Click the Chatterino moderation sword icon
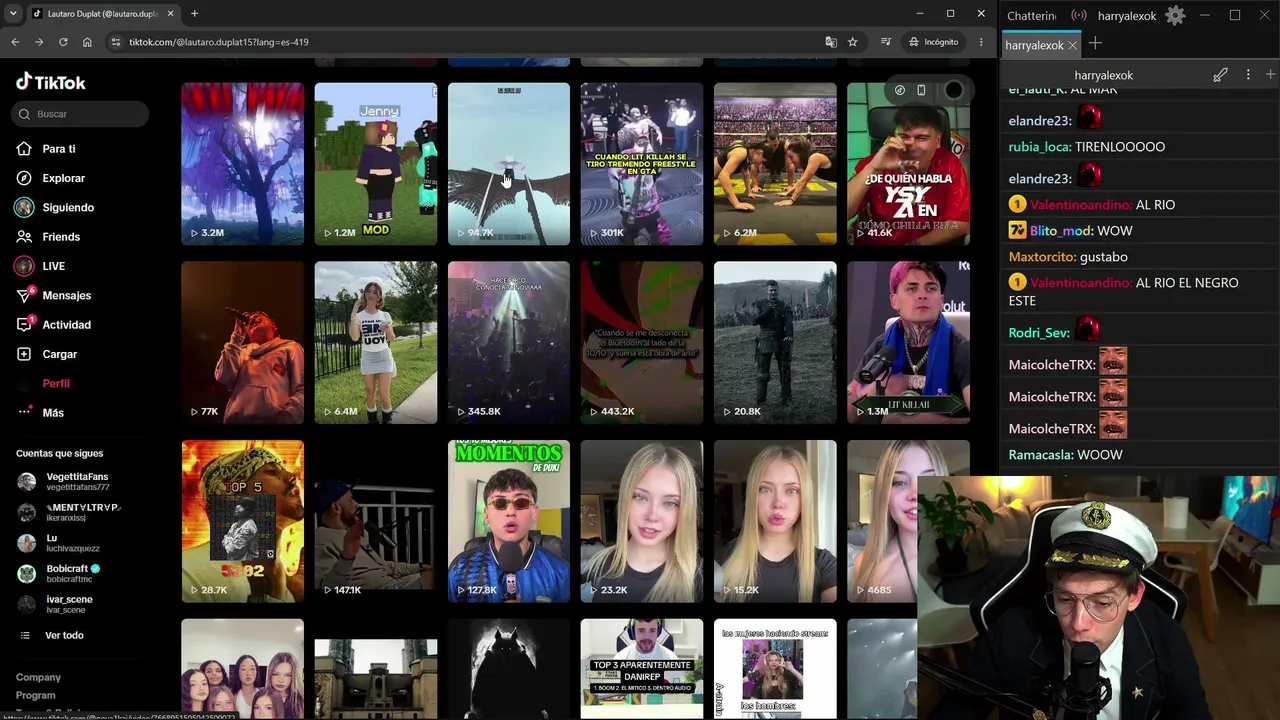The image size is (1280, 720). point(1220,75)
